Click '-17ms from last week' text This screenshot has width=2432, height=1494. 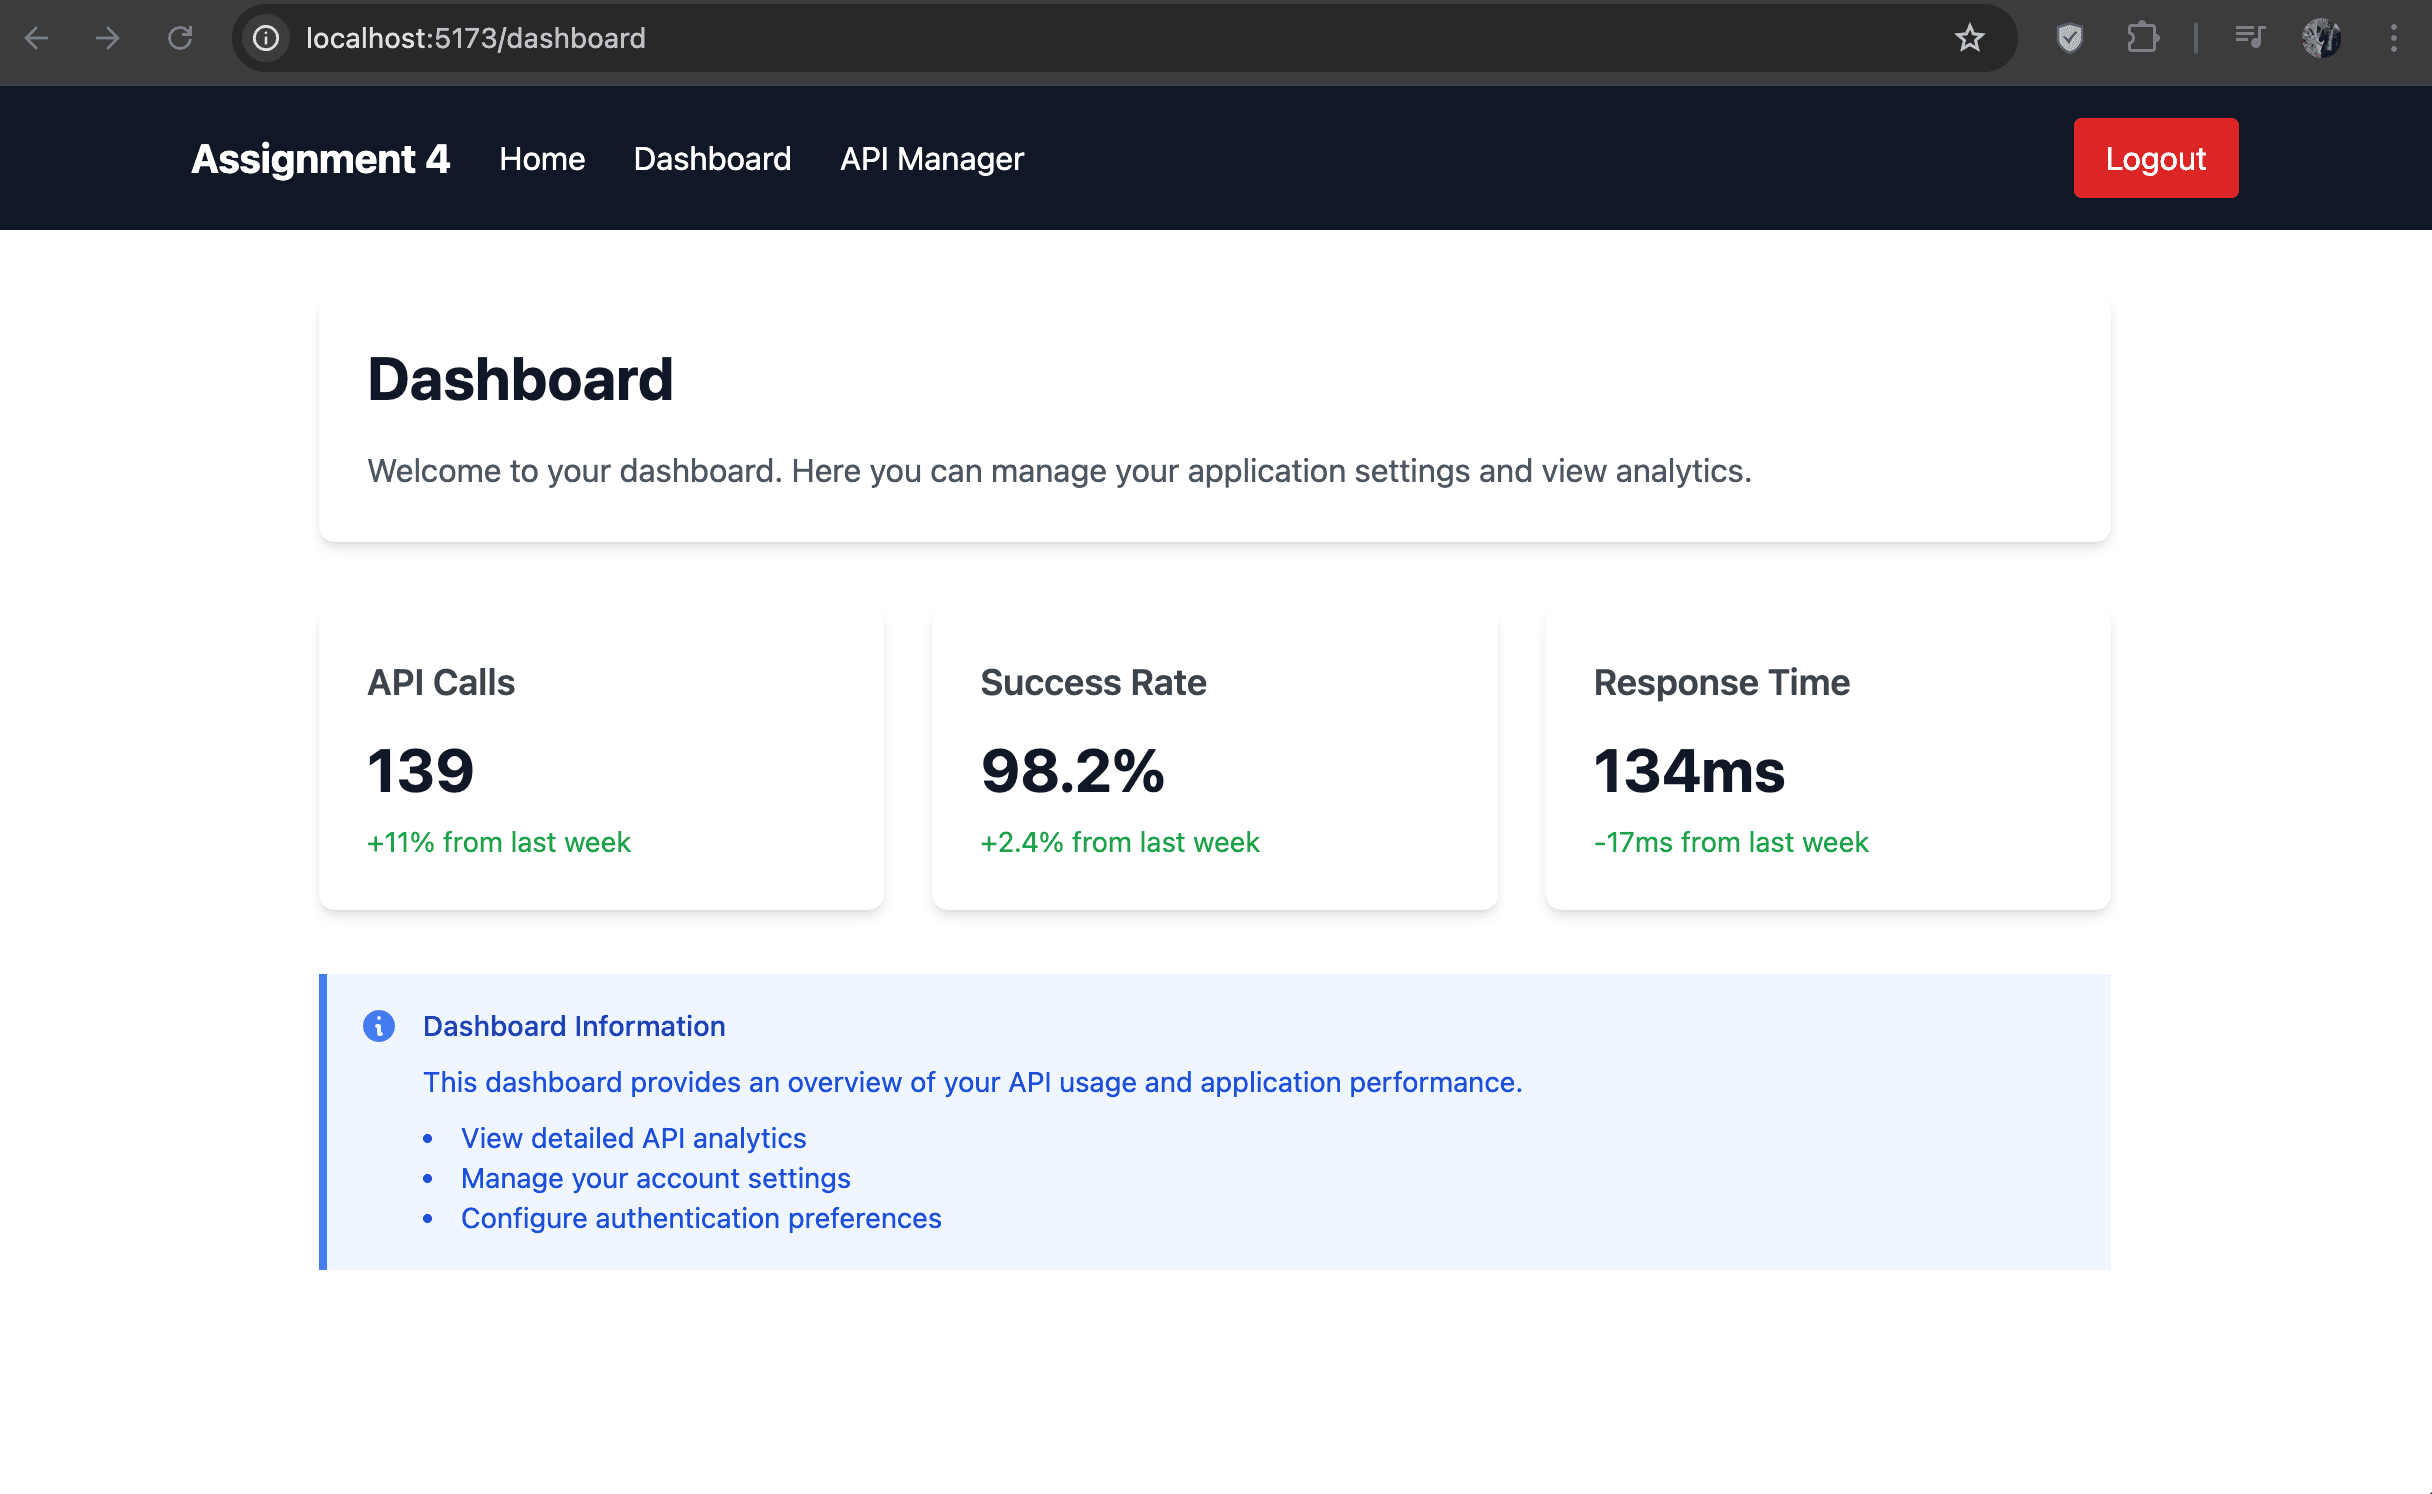(1730, 842)
